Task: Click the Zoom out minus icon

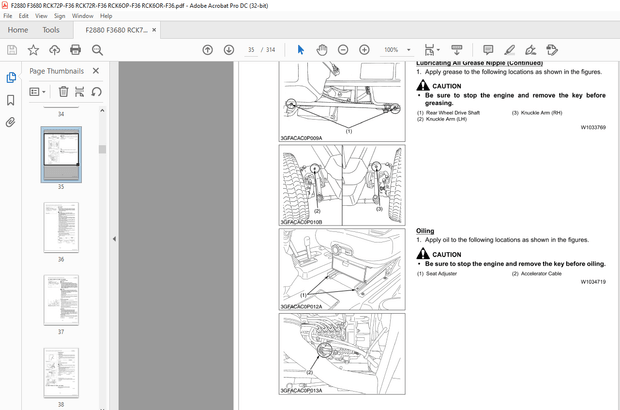Action: point(344,49)
